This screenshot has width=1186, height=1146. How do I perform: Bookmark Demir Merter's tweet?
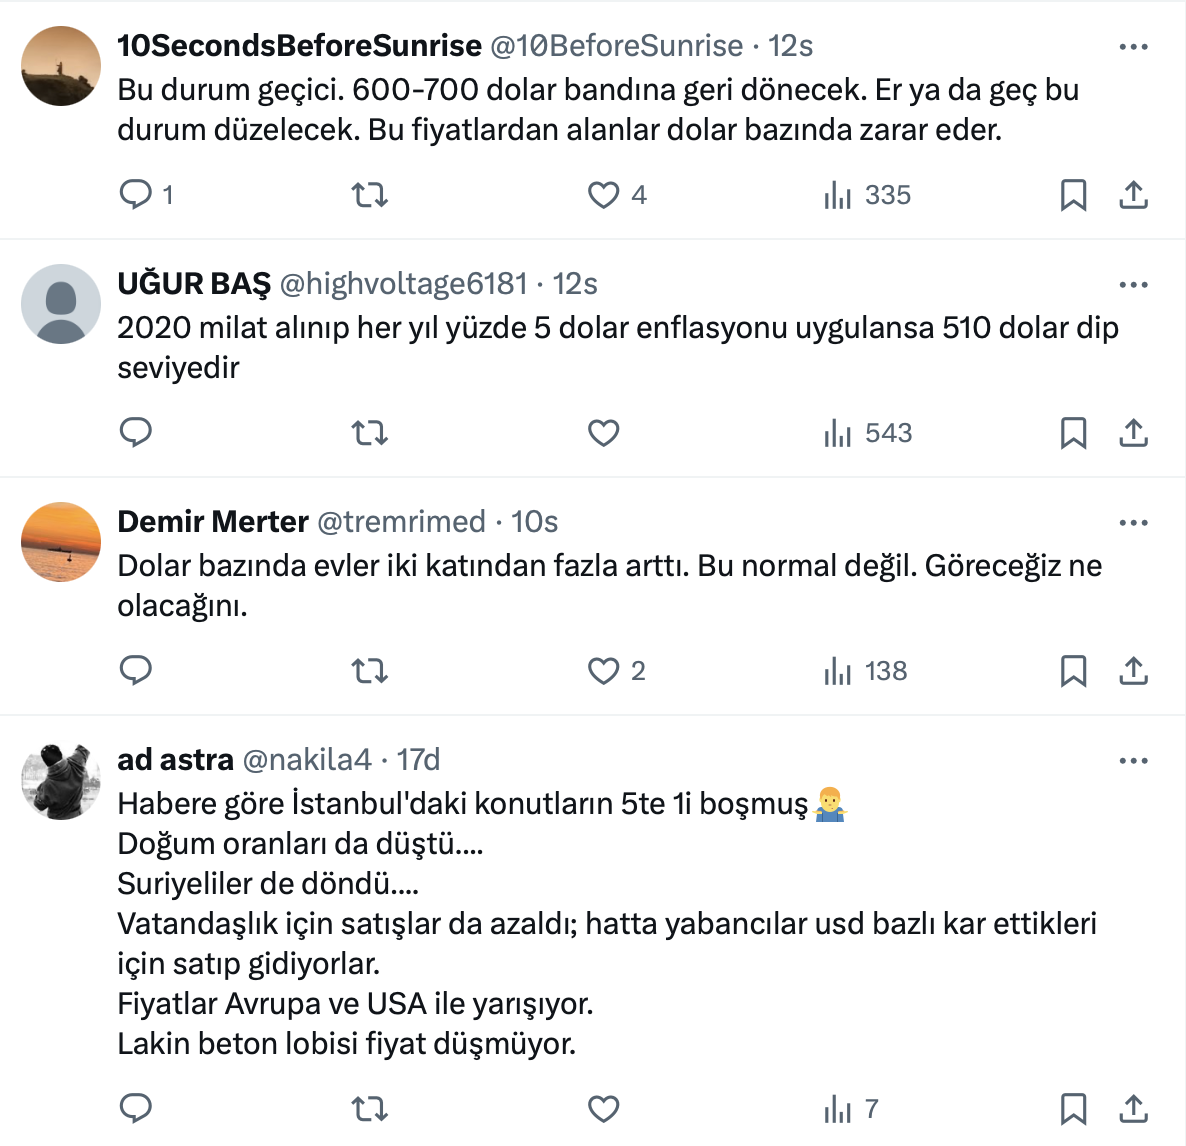[x=1073, y=670]
